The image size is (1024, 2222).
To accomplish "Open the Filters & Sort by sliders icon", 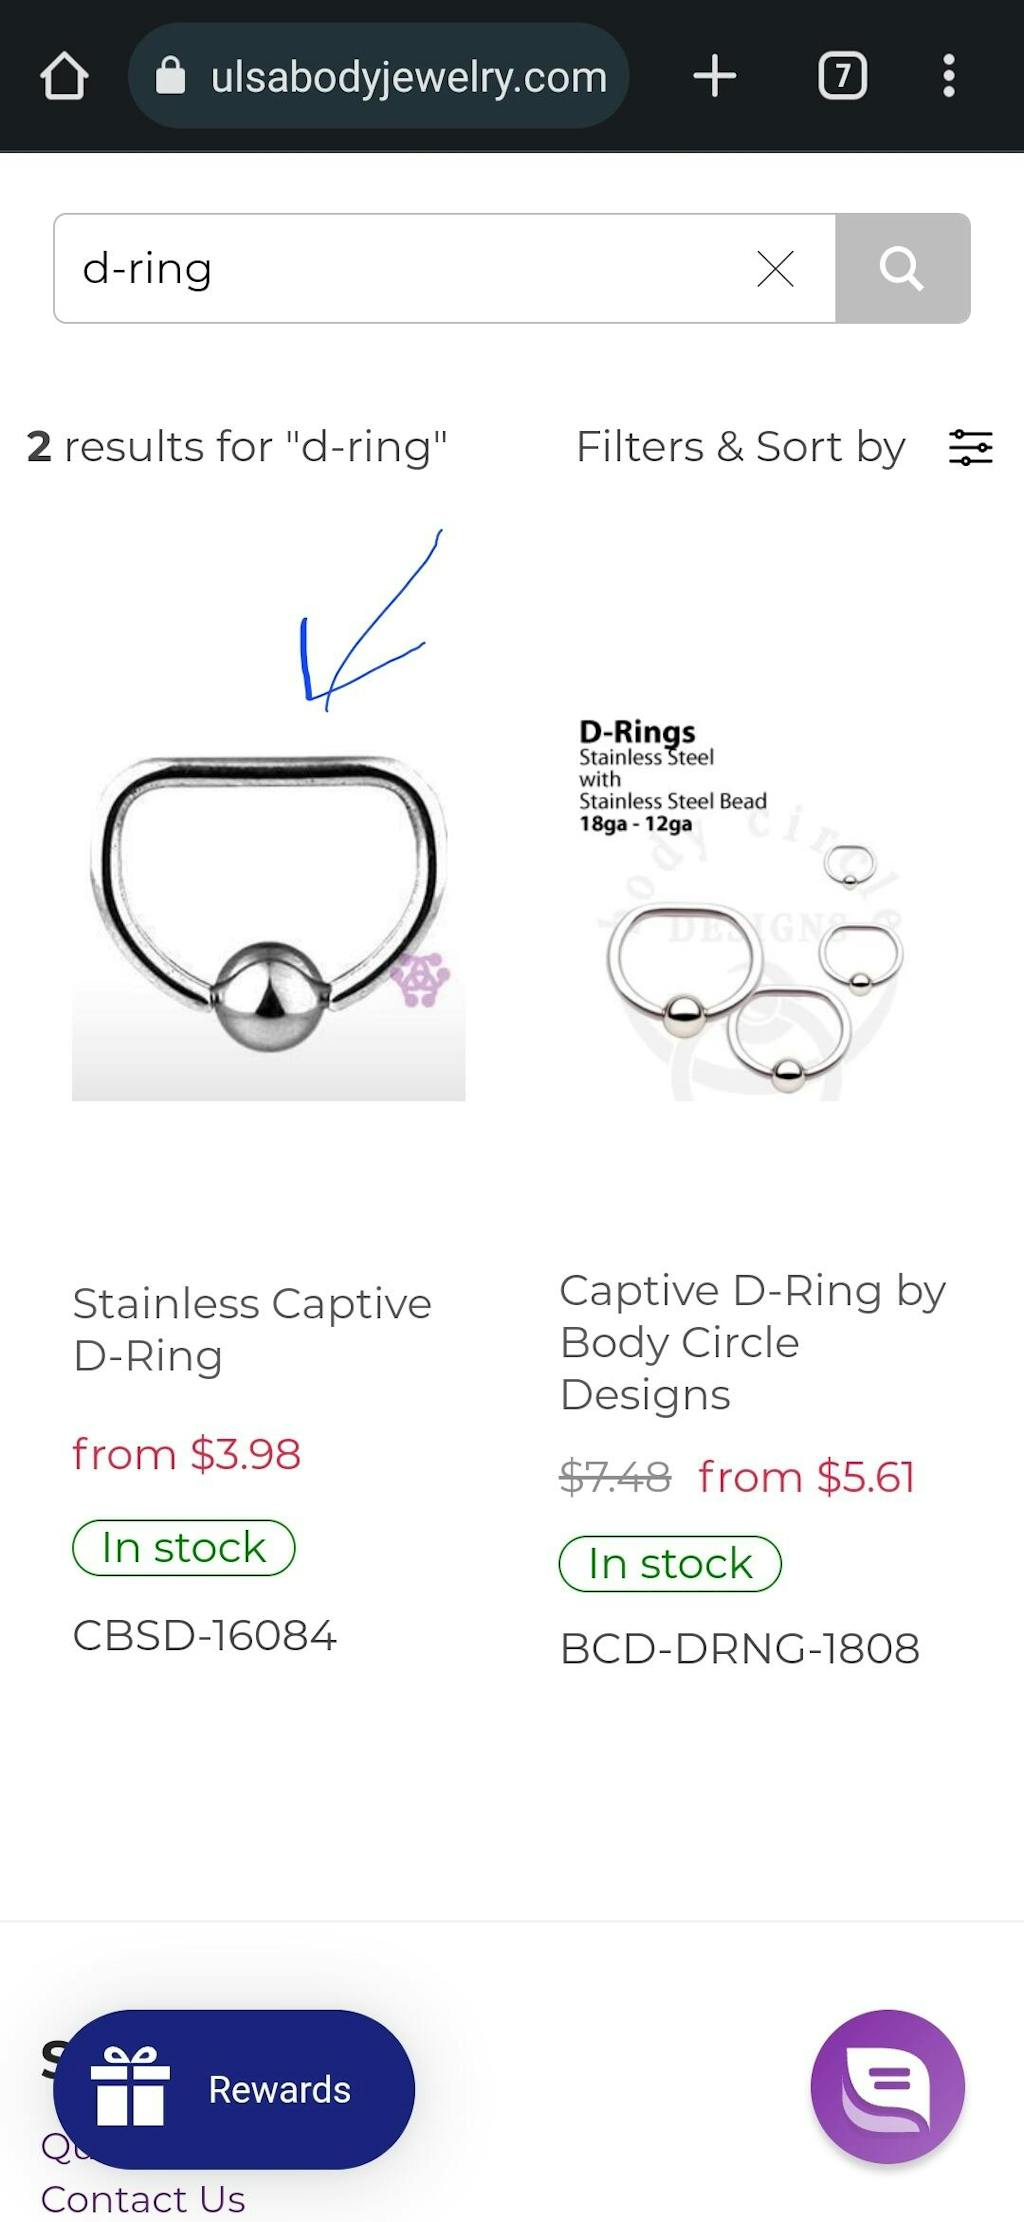I will pyautogui.click(x=969, y=447).
